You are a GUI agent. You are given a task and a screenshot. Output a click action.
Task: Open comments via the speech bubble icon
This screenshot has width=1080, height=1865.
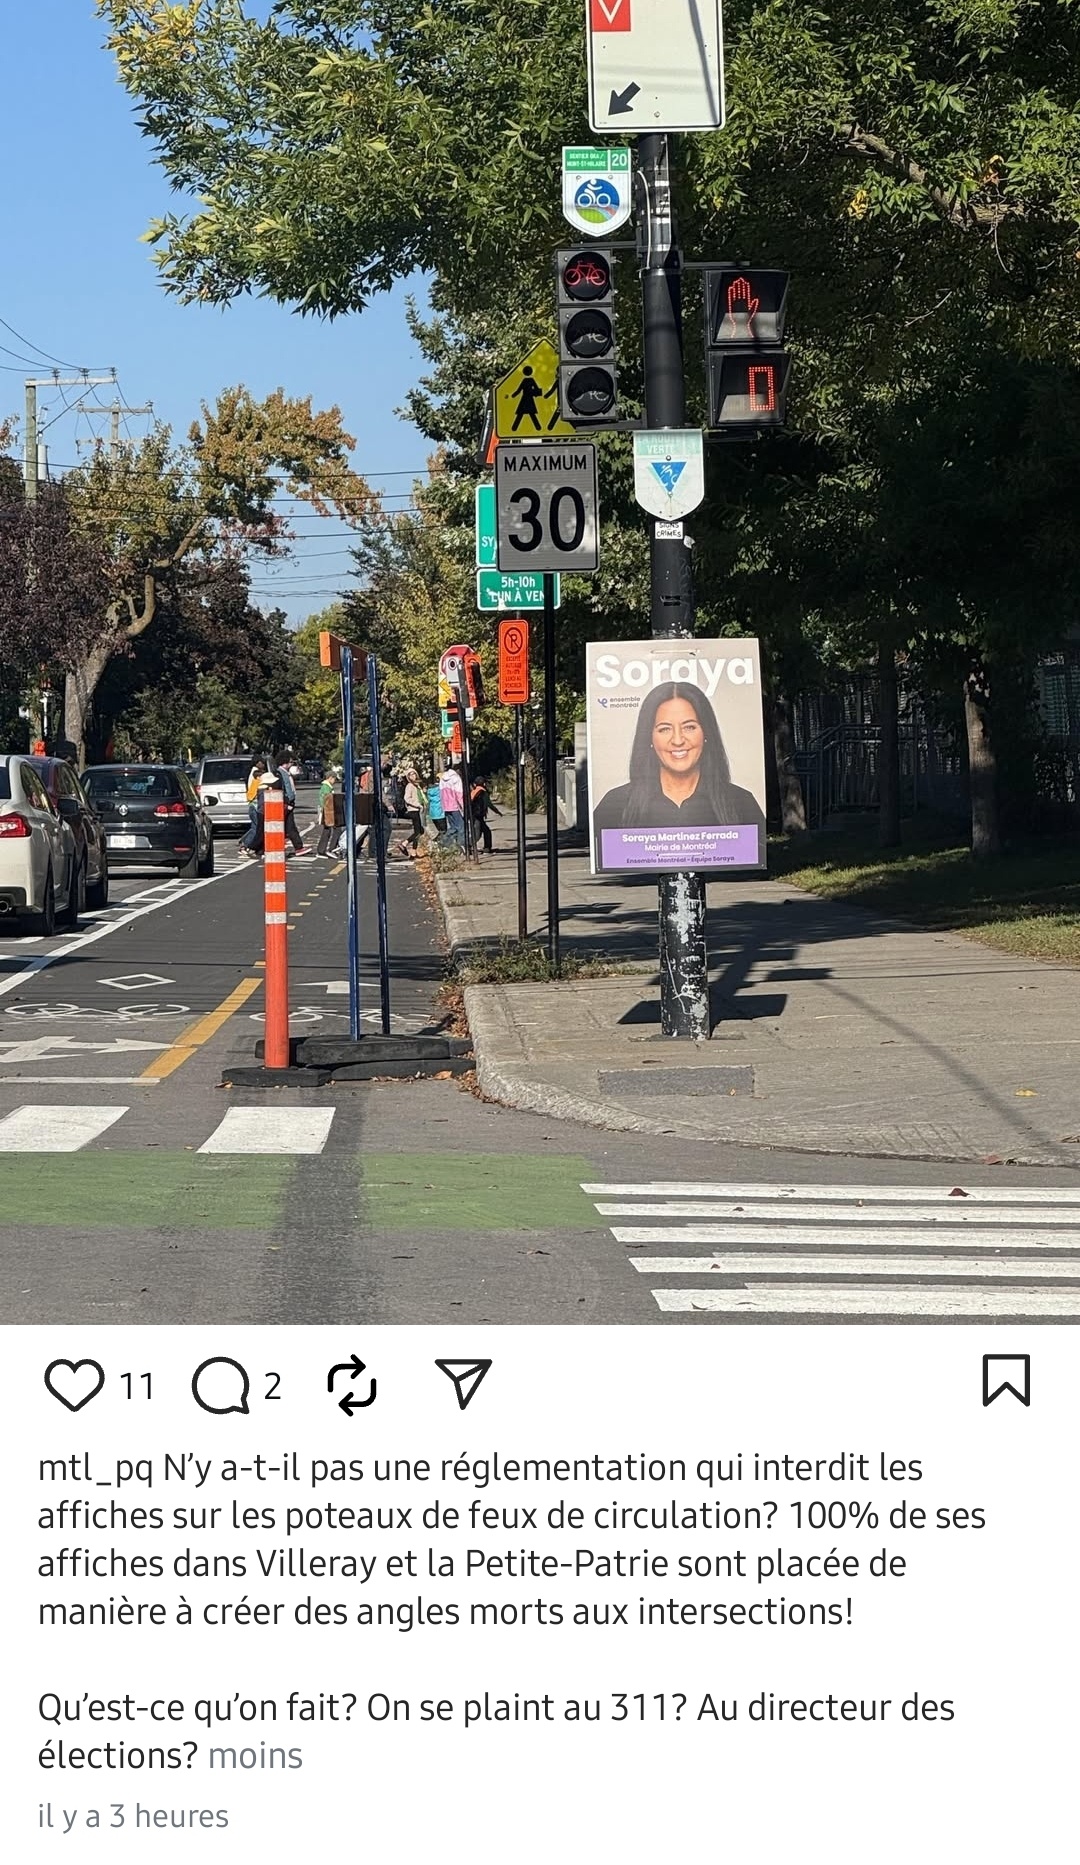click(x=220, y=1385)
